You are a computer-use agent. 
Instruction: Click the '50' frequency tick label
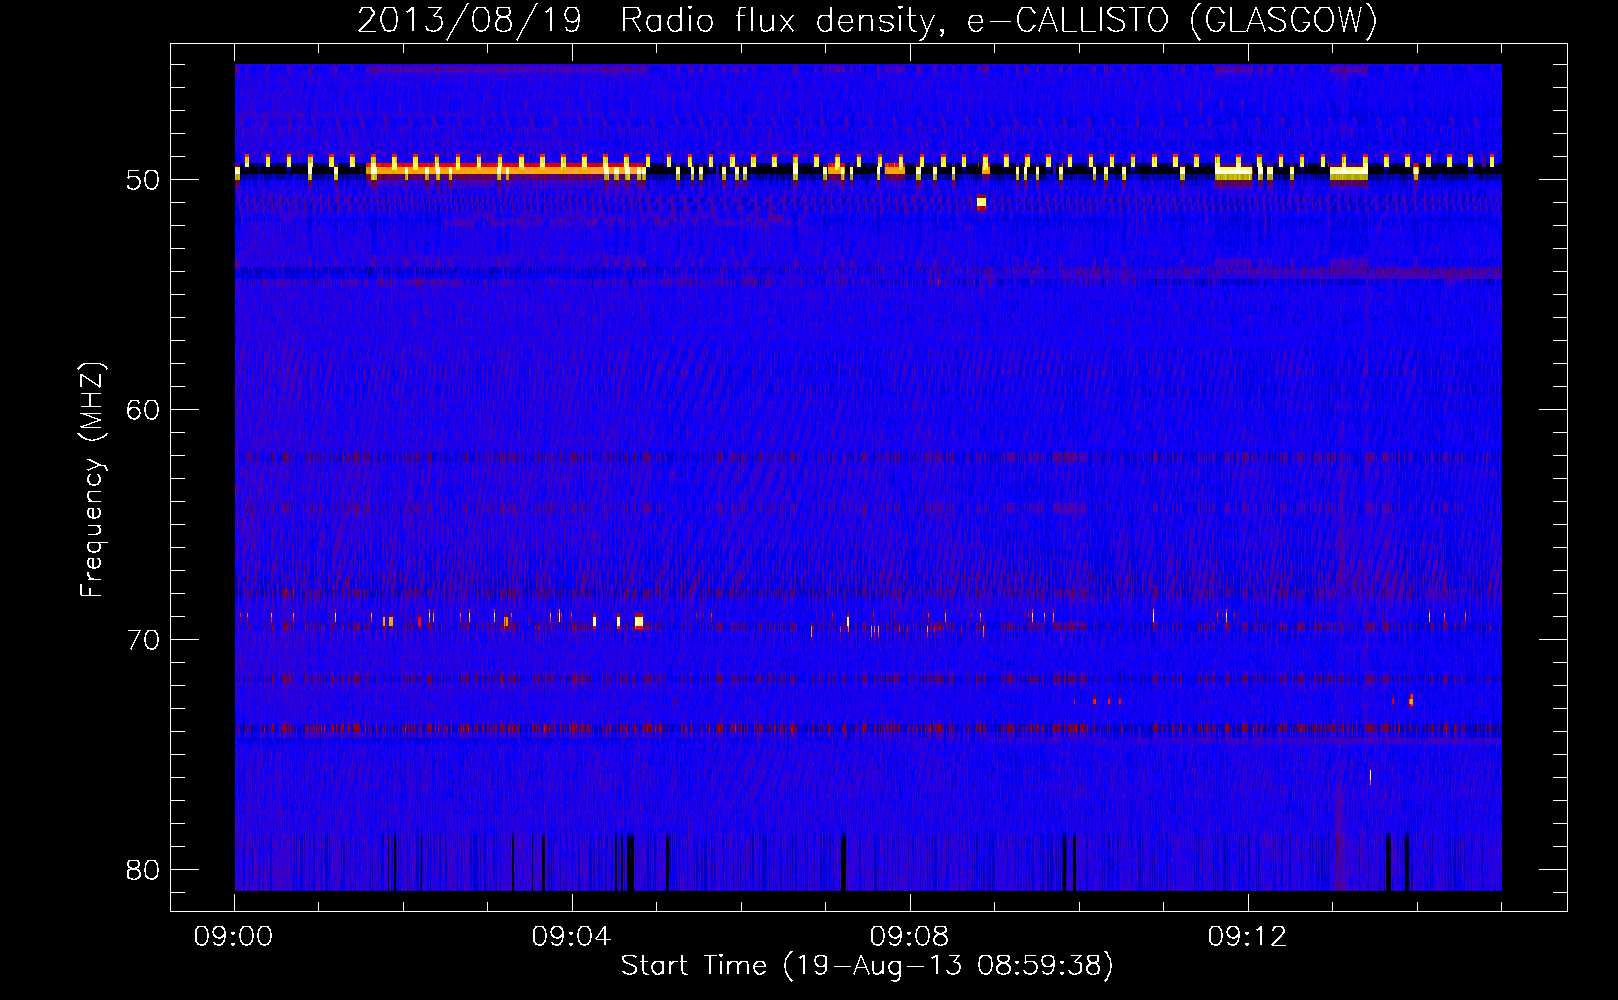click(x=143, y=180)
